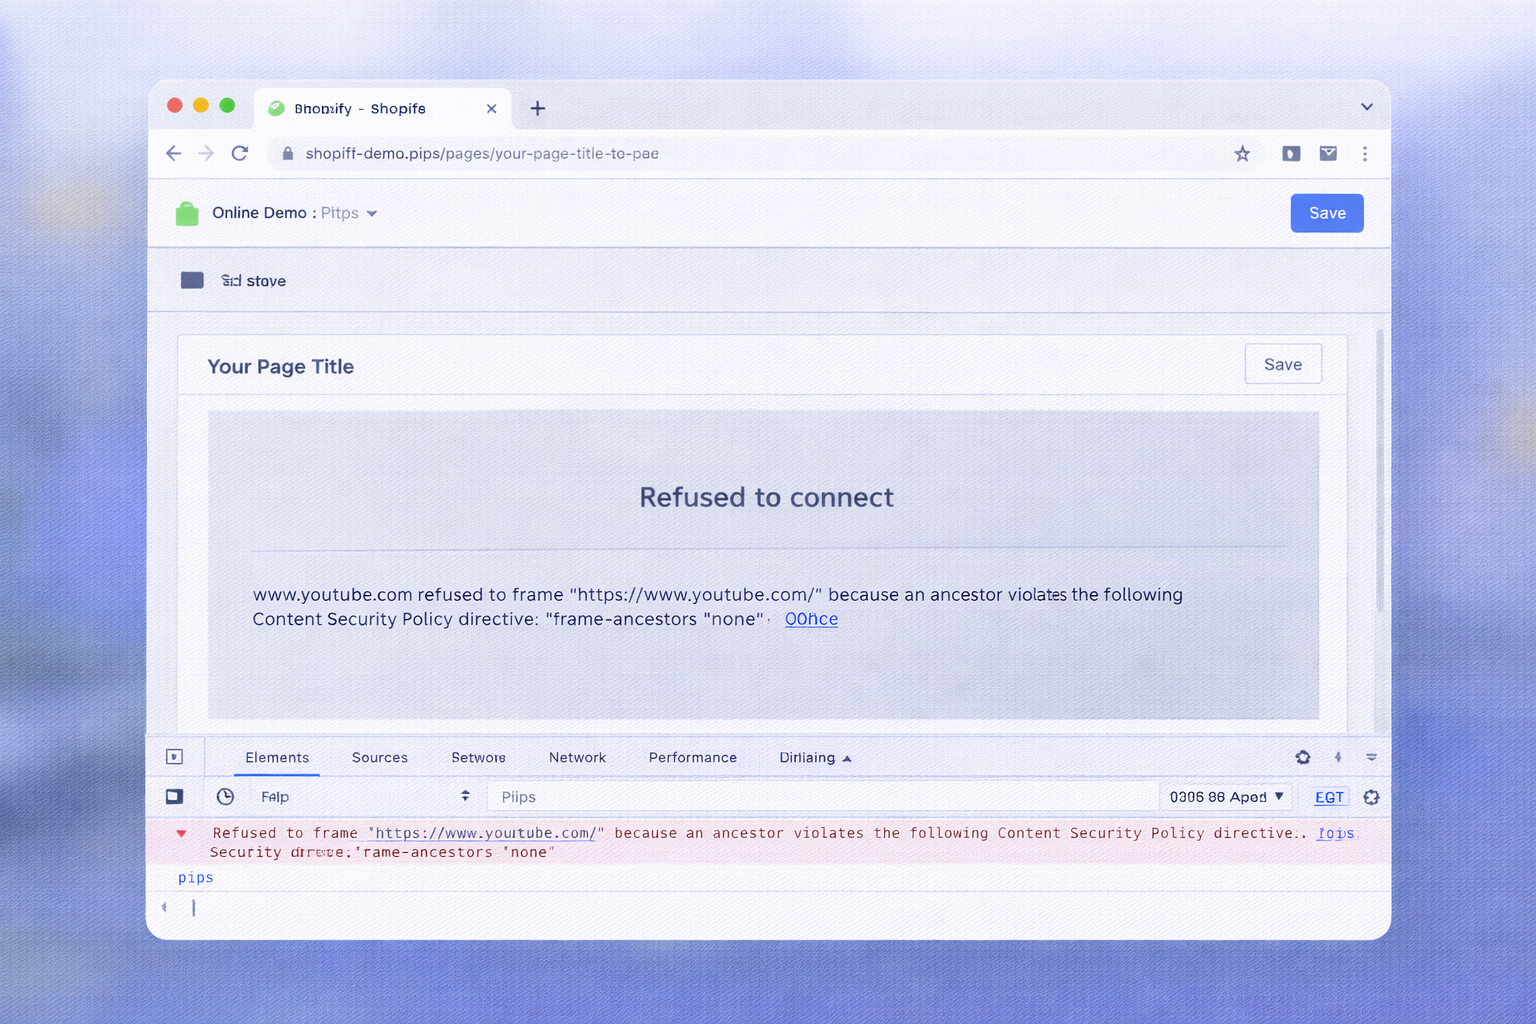1536x1024 pixels.
Task: Click the lock icon in the address bar
Action: pos(287,154)
